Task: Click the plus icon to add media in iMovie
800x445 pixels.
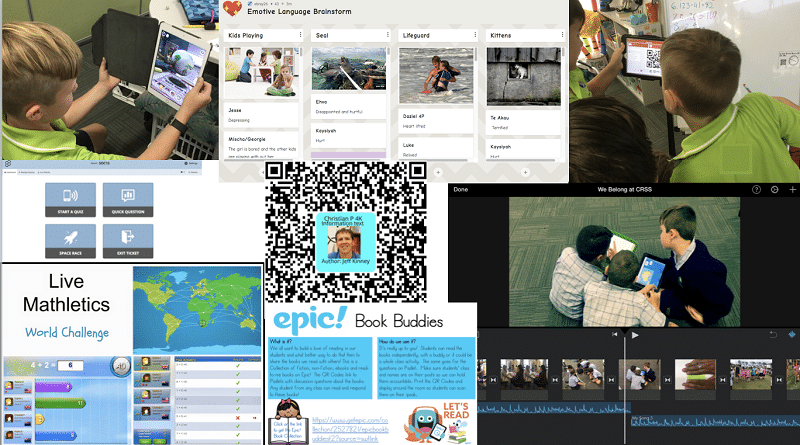Action: pos(792,189)
